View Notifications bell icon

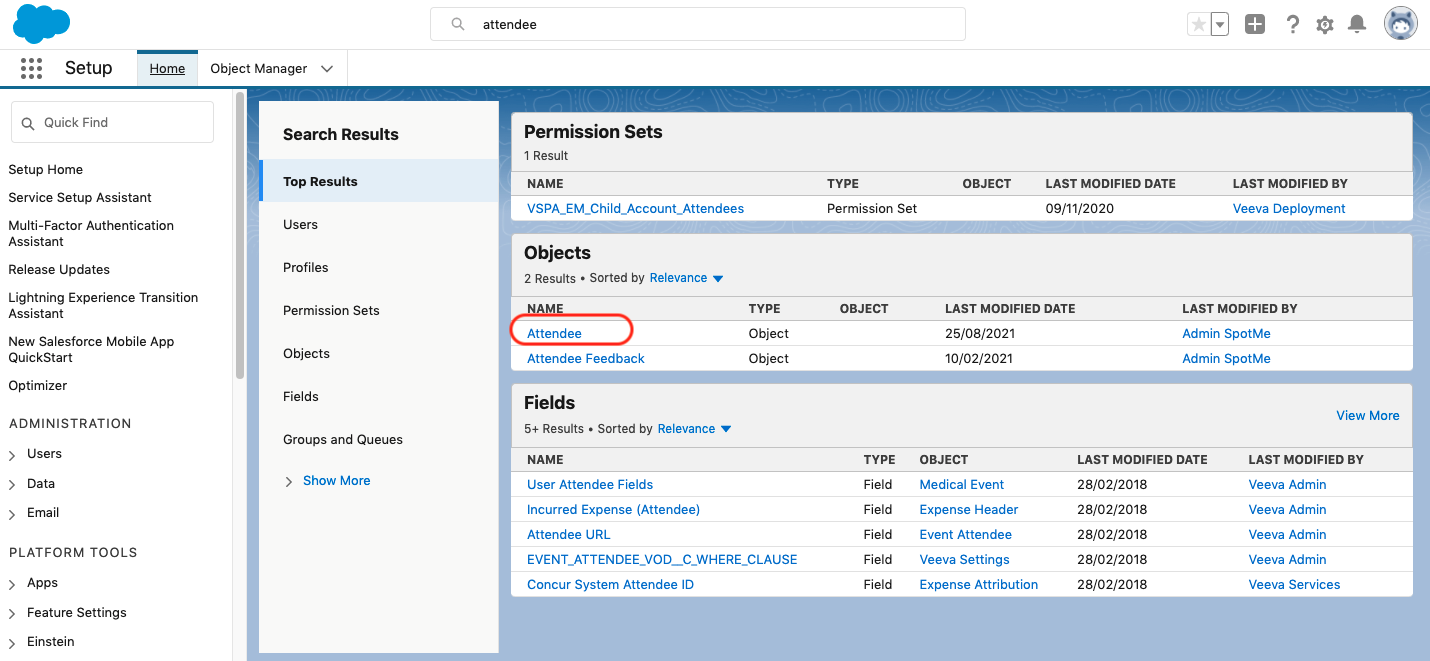(1357, 25)
